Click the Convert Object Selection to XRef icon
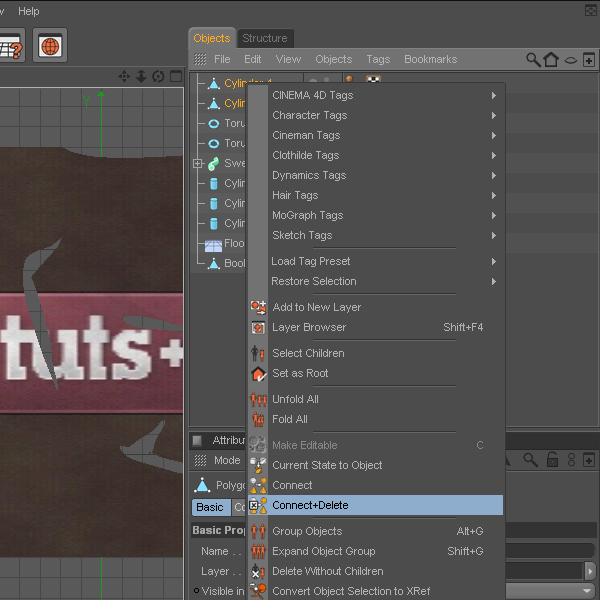The image size is (600, 600). 258,591
